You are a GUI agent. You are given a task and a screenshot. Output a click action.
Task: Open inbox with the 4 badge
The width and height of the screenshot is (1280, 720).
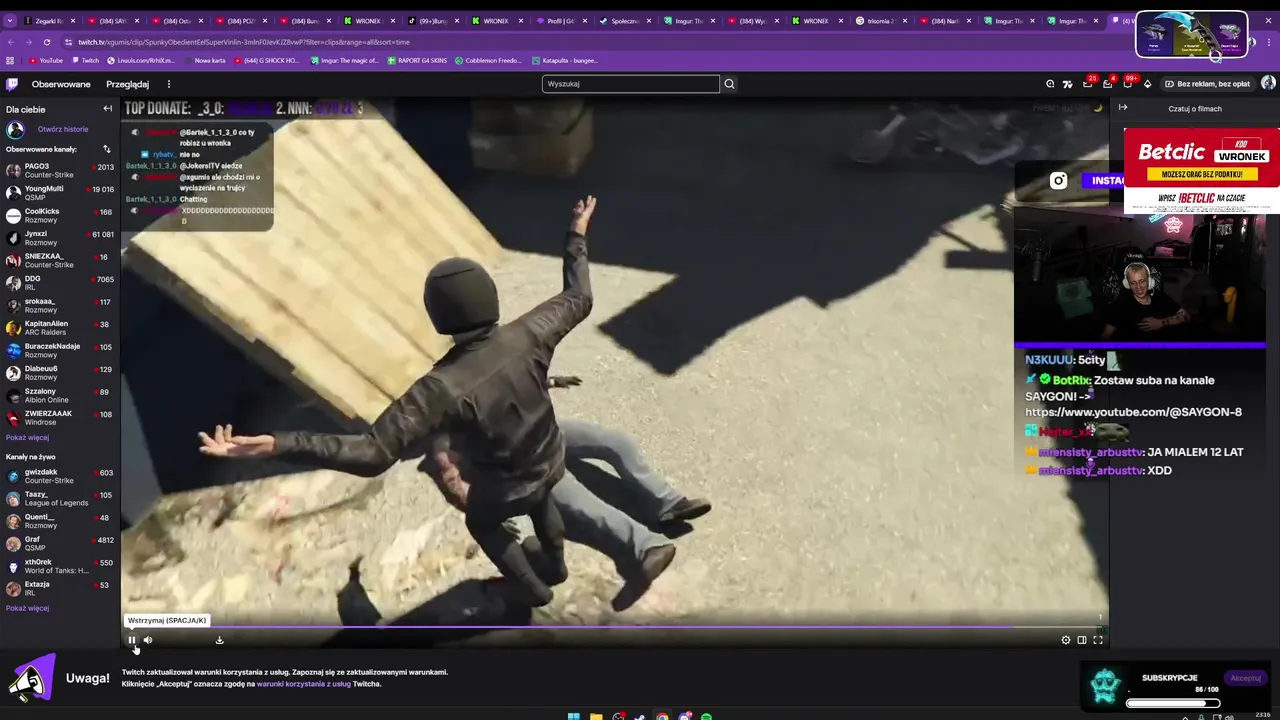point(1107,84)
